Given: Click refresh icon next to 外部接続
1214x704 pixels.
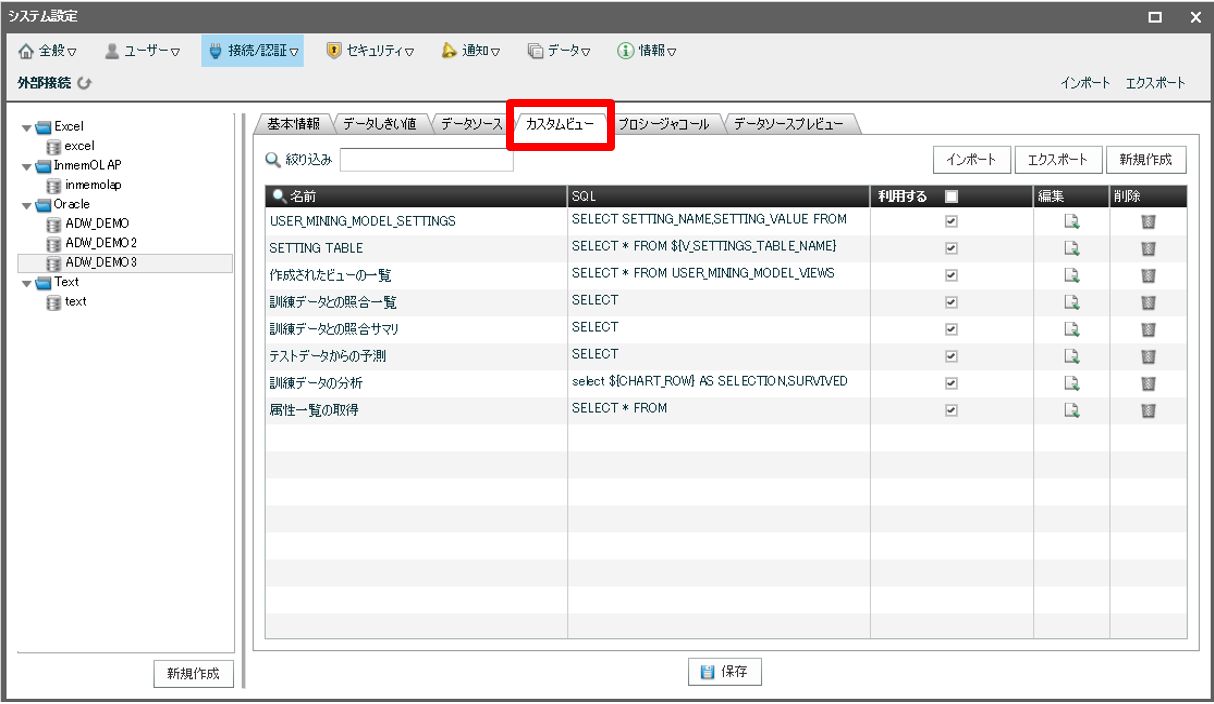Looking at the screenshot, I should [x=85, y=84].
